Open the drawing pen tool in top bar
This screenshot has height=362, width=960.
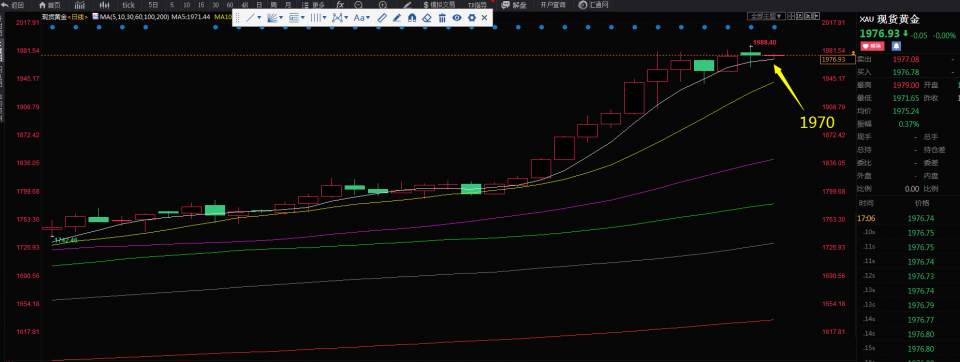point(407,5)
